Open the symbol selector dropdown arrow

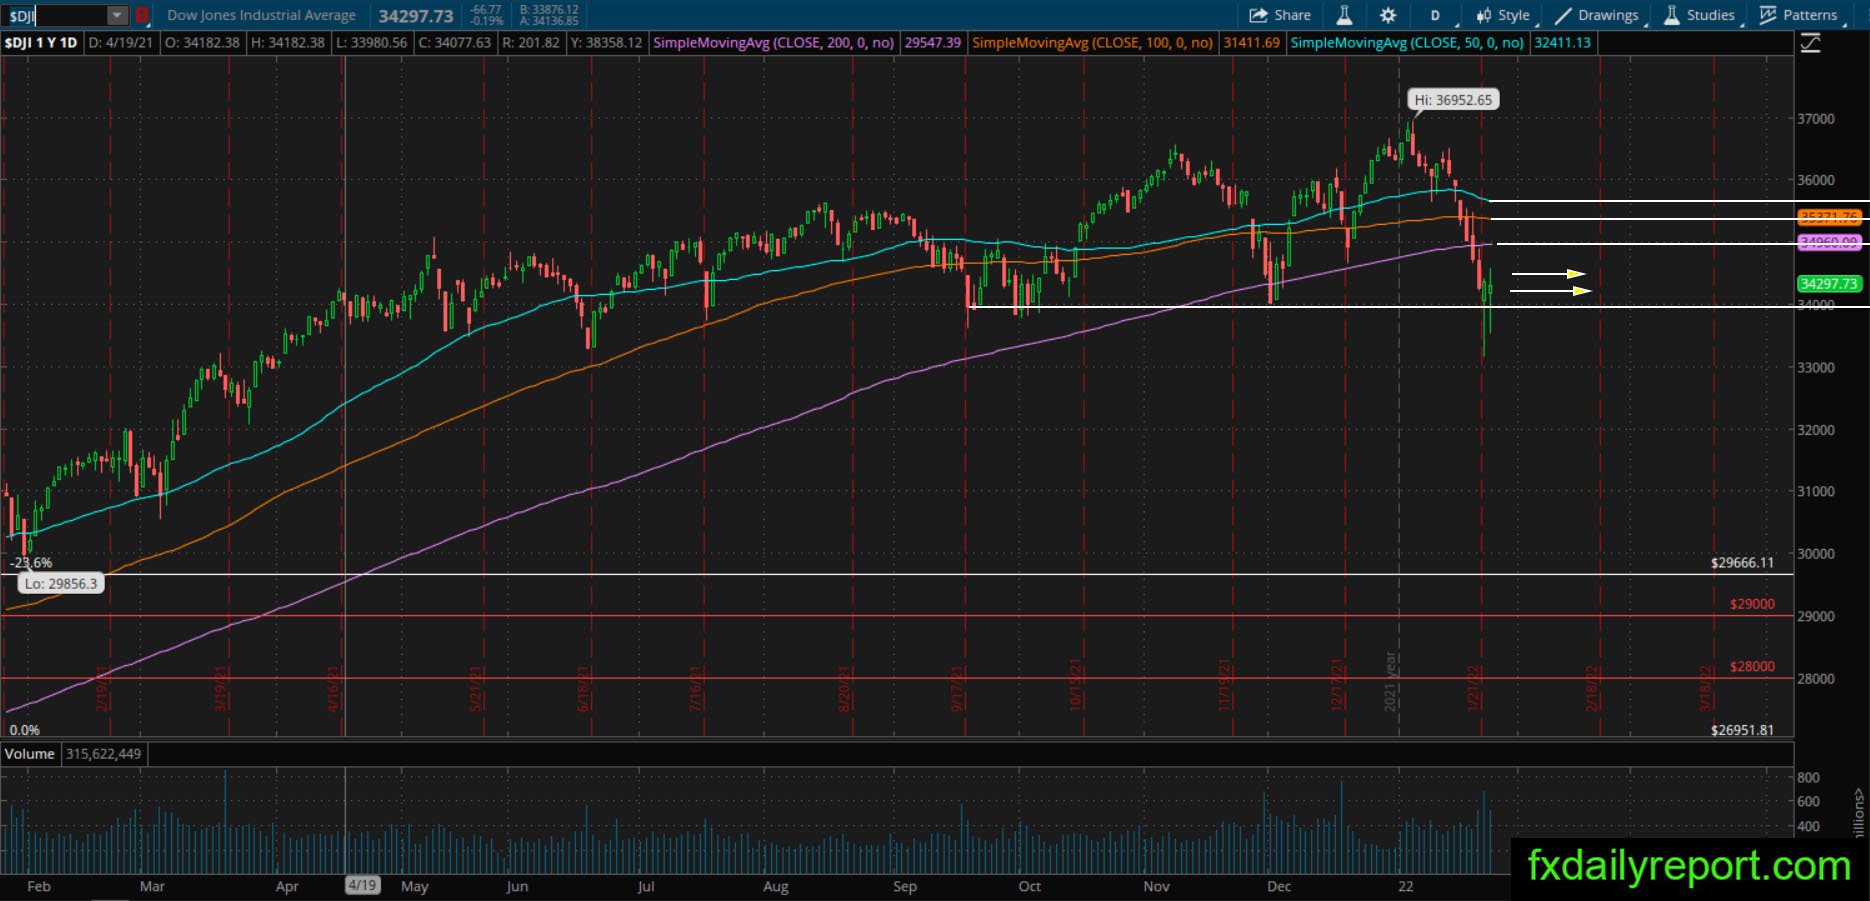coord(117,15)
